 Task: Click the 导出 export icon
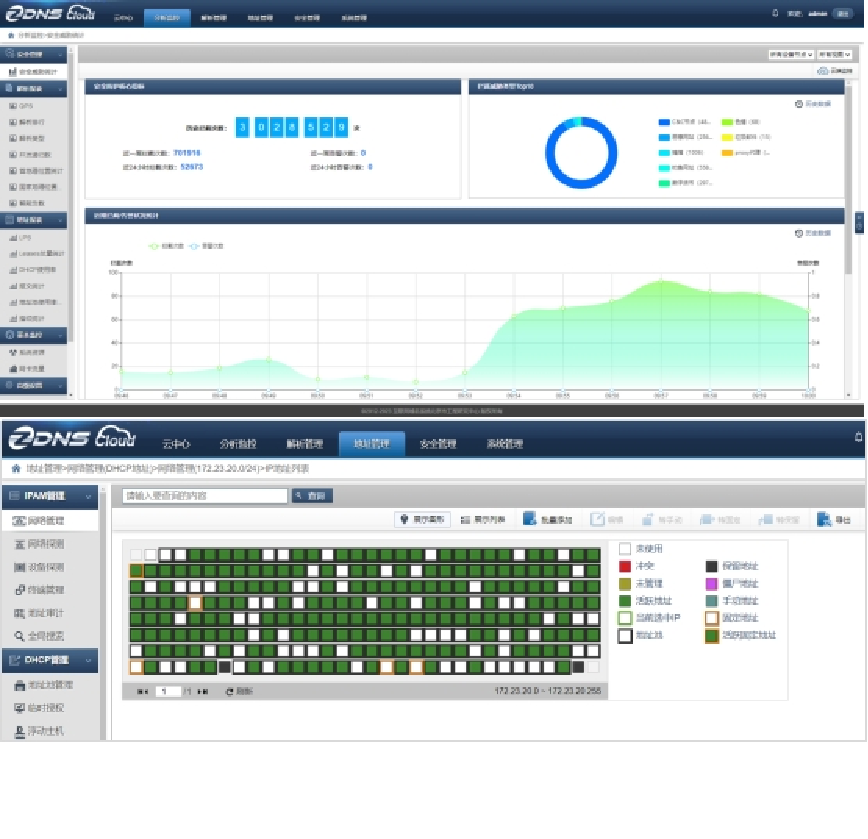[x=822, y=520]
